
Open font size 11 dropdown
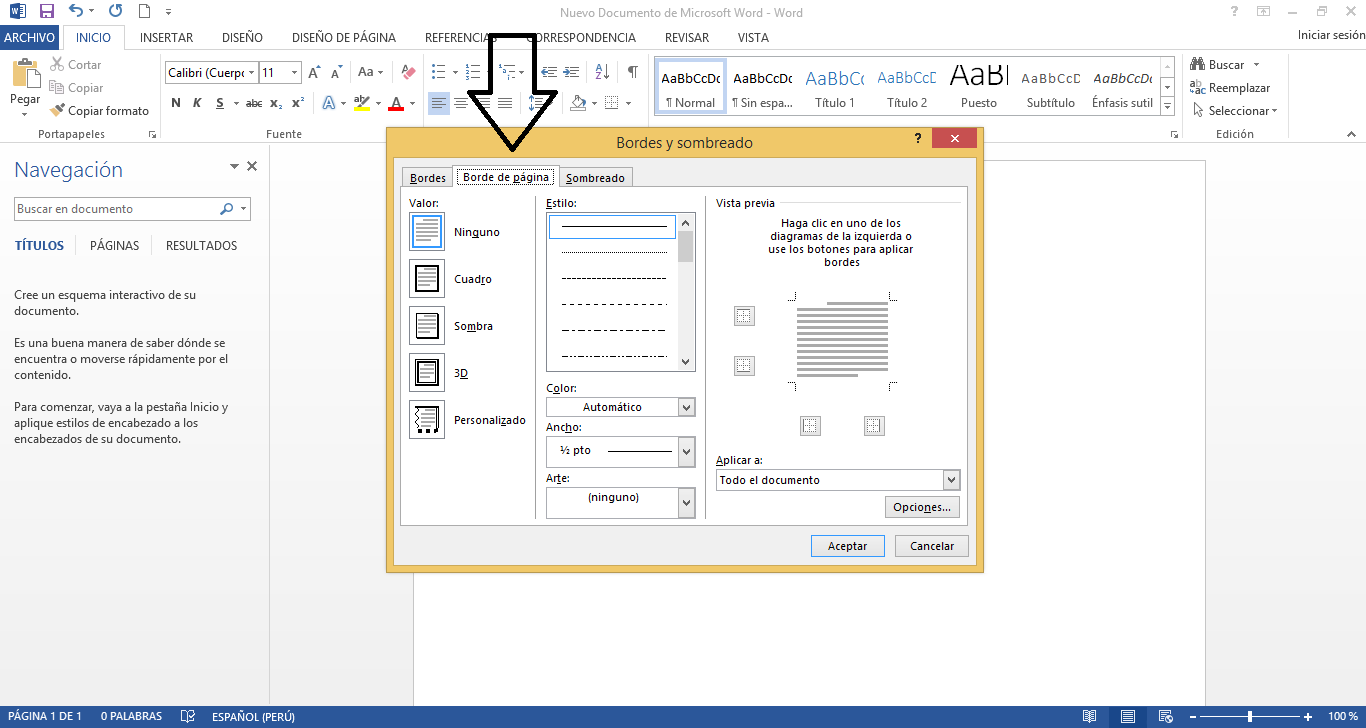click(294, 72)
